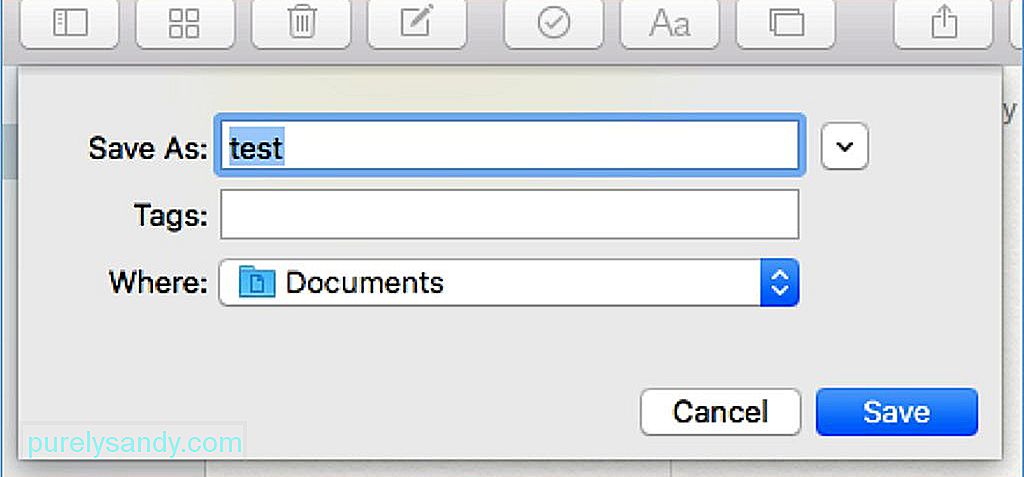The width and height of the screenshot is (1024, 477).
Task: Click the purelysandy.com watermark text
Action: click(133, 443)
